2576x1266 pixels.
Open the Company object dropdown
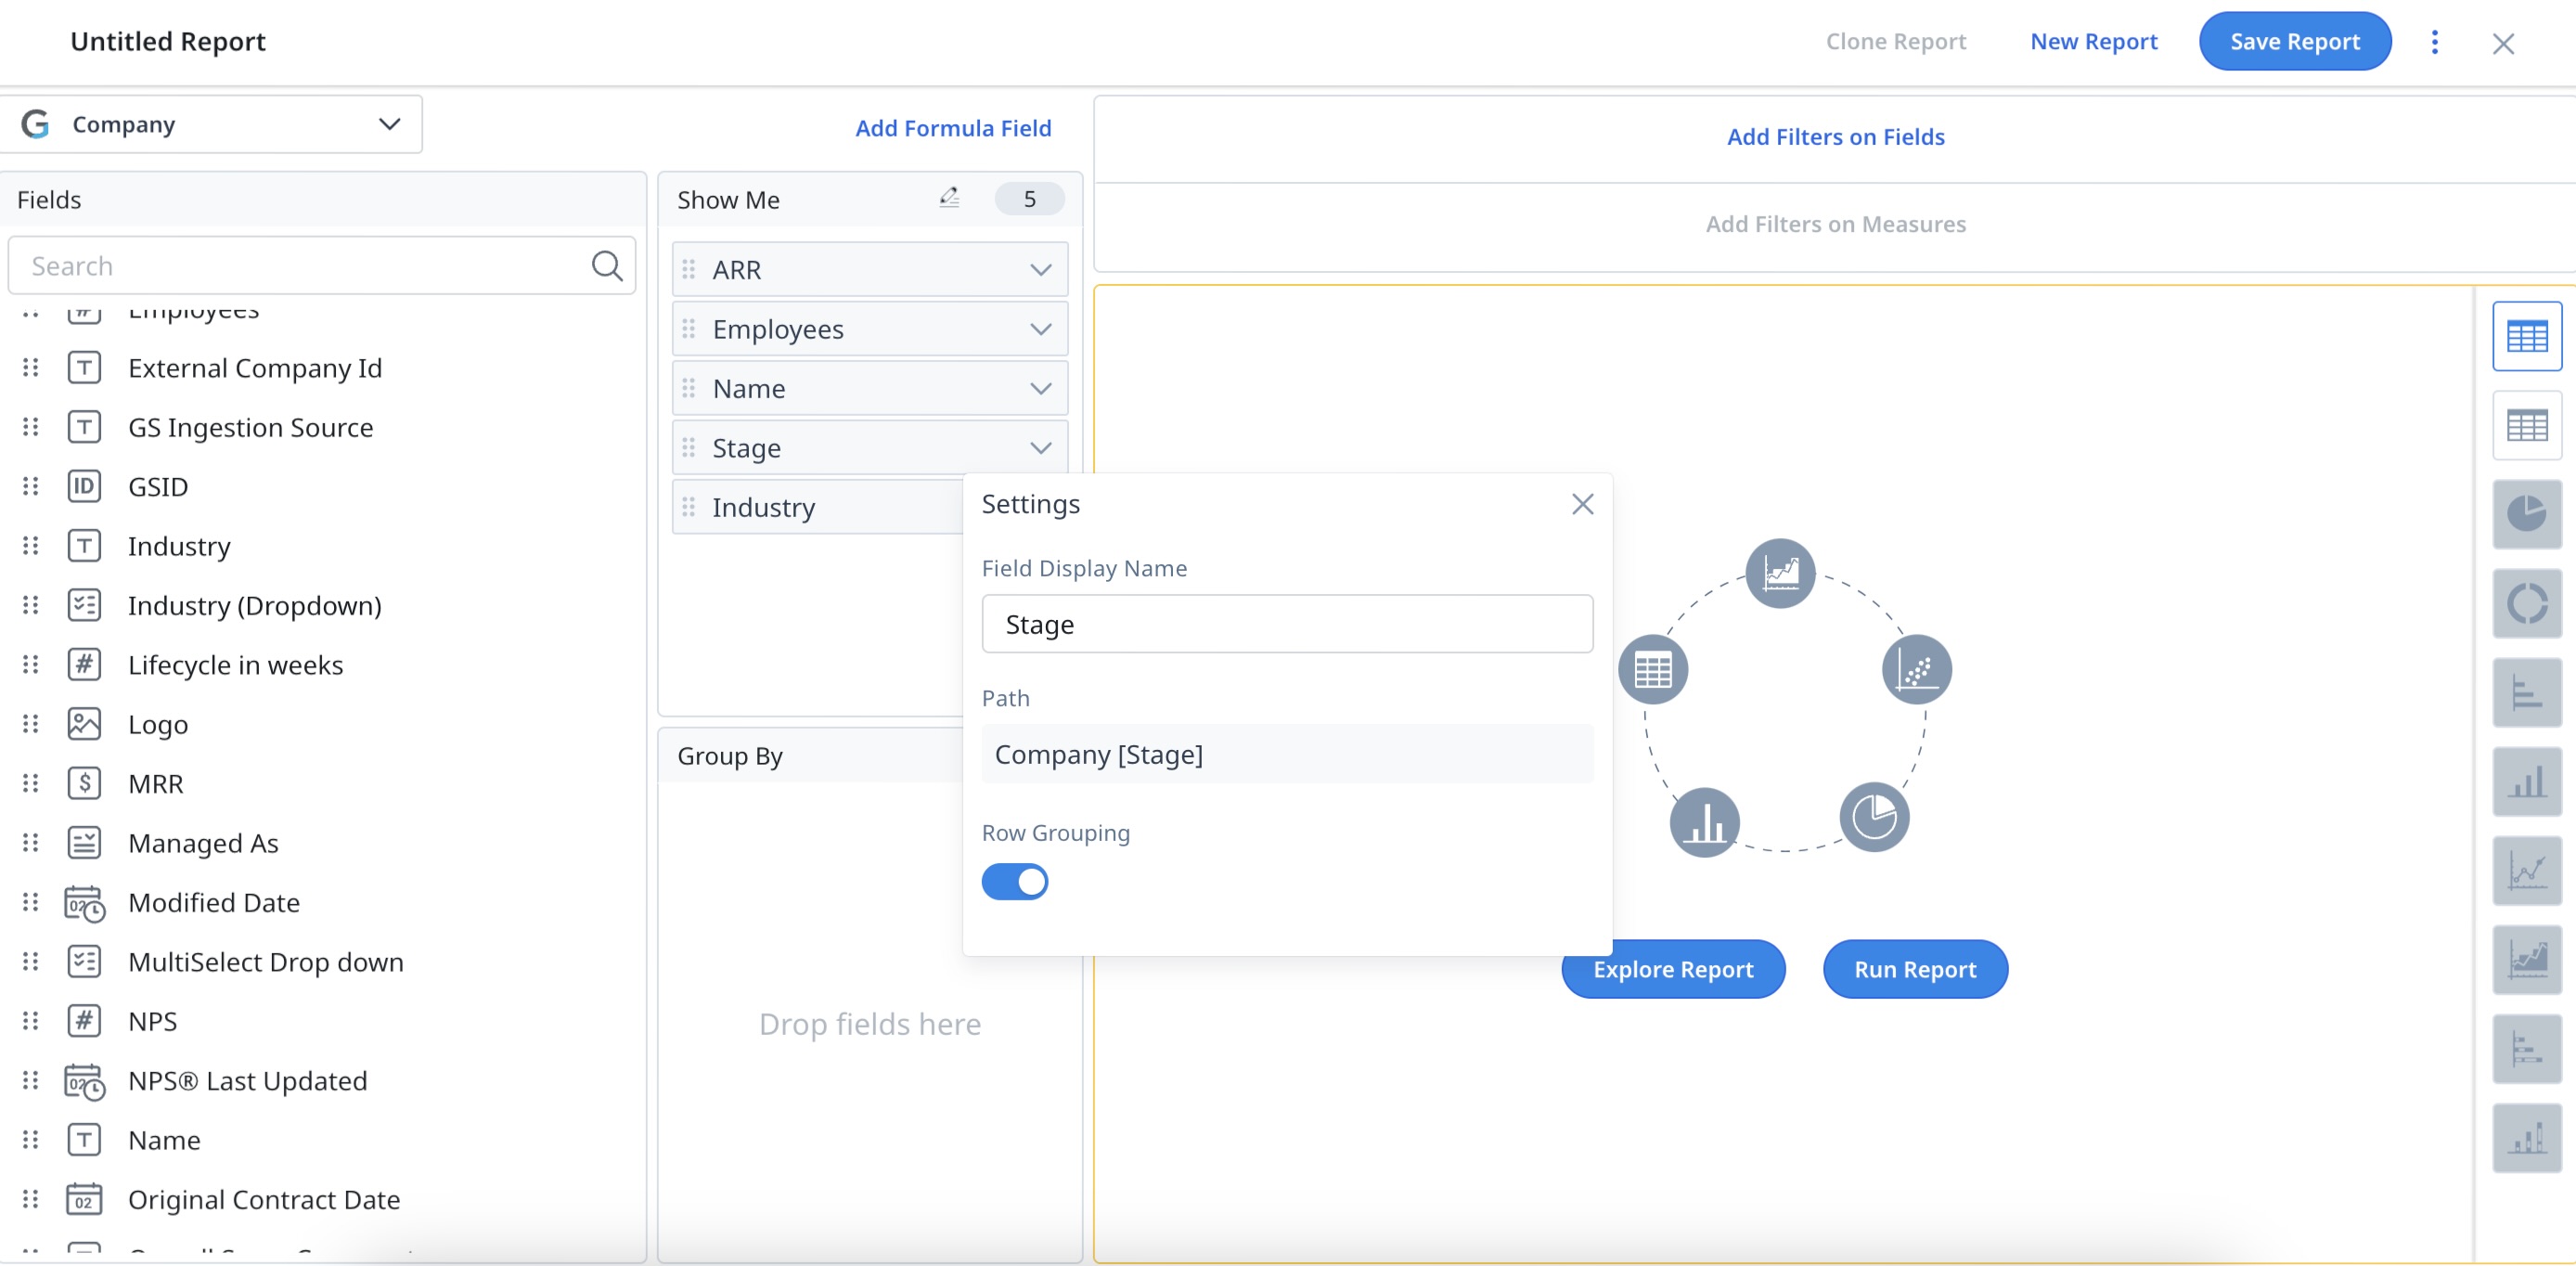pos(211,124)
